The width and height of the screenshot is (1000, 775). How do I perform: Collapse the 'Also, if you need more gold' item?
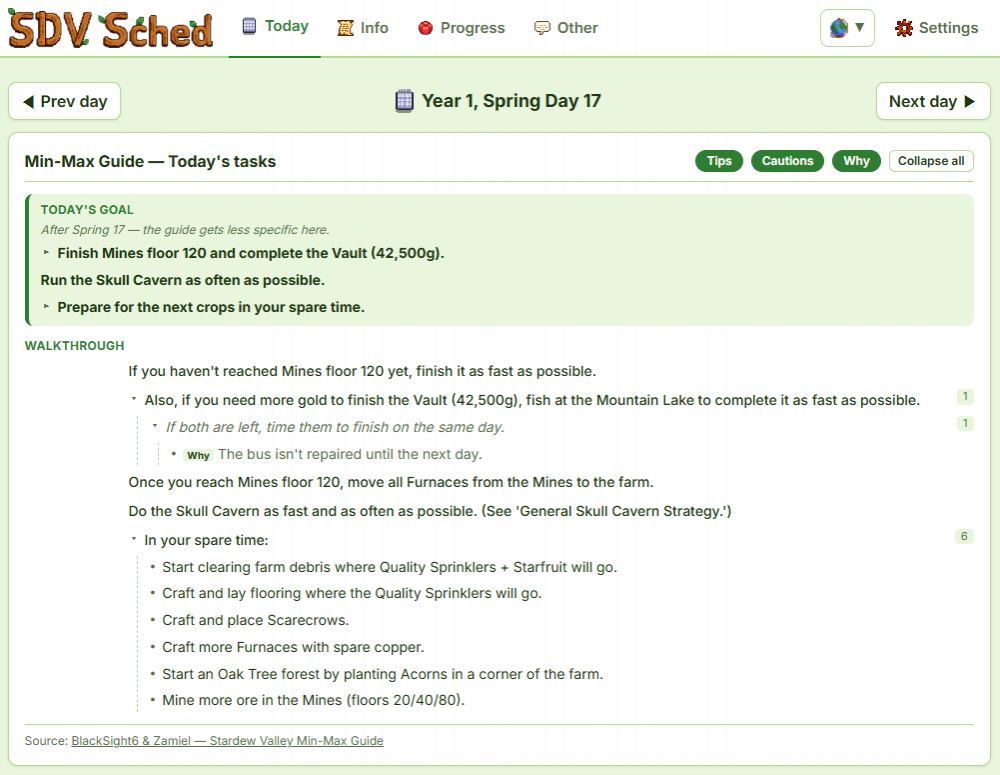tap(134, 399)
